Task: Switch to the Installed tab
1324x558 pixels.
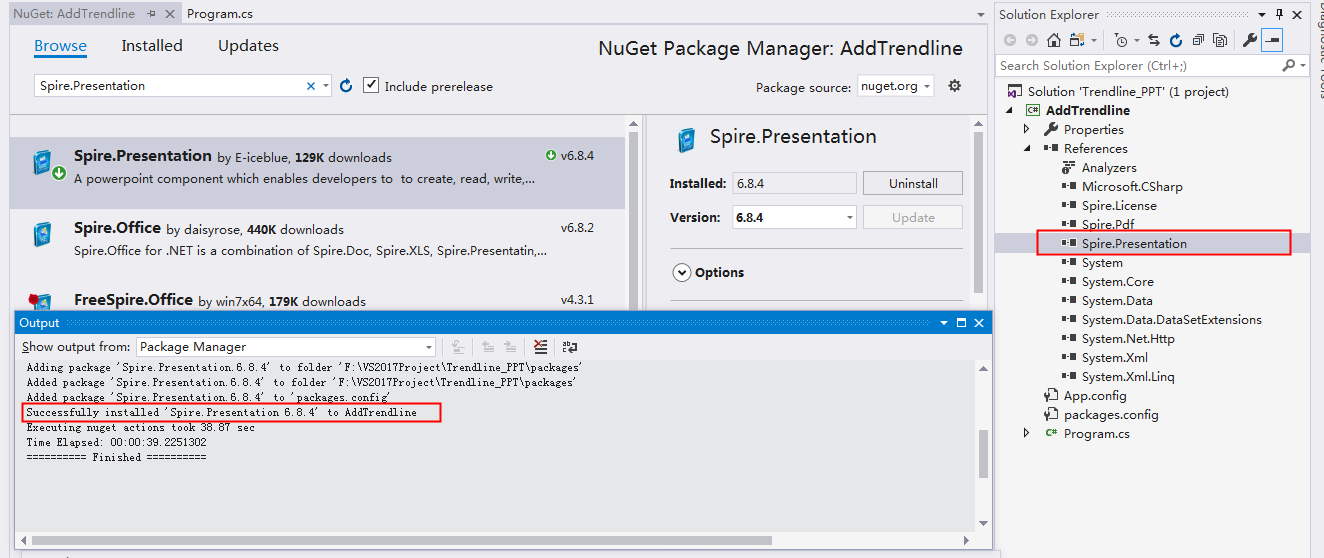Action: tap(152, 46)
